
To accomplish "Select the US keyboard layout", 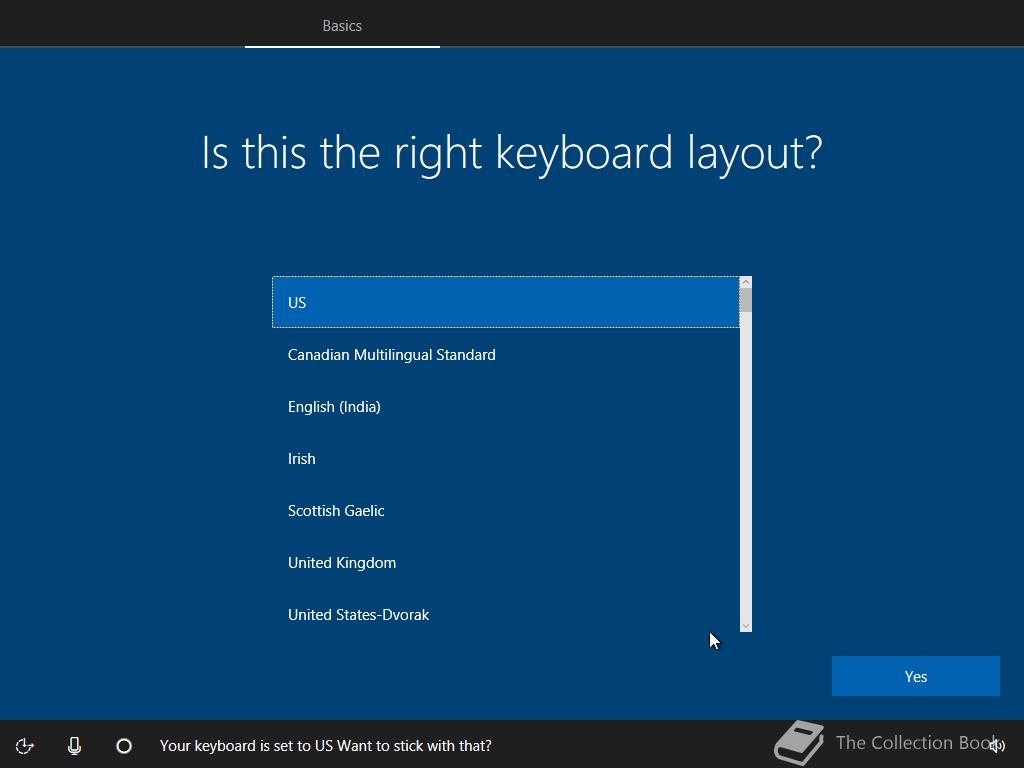I will click(506, 302).
